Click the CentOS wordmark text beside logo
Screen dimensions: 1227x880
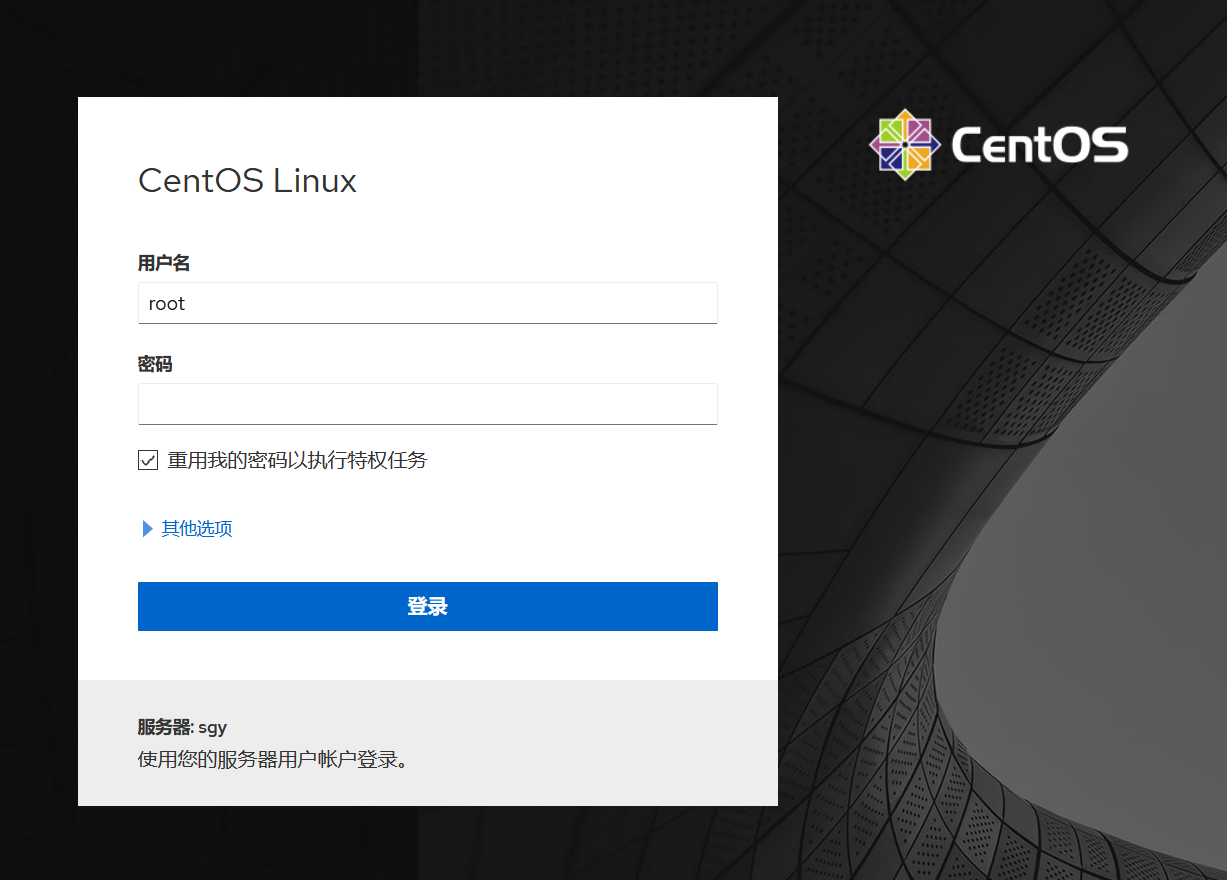pyautogui.click(x=1040, y=145)
